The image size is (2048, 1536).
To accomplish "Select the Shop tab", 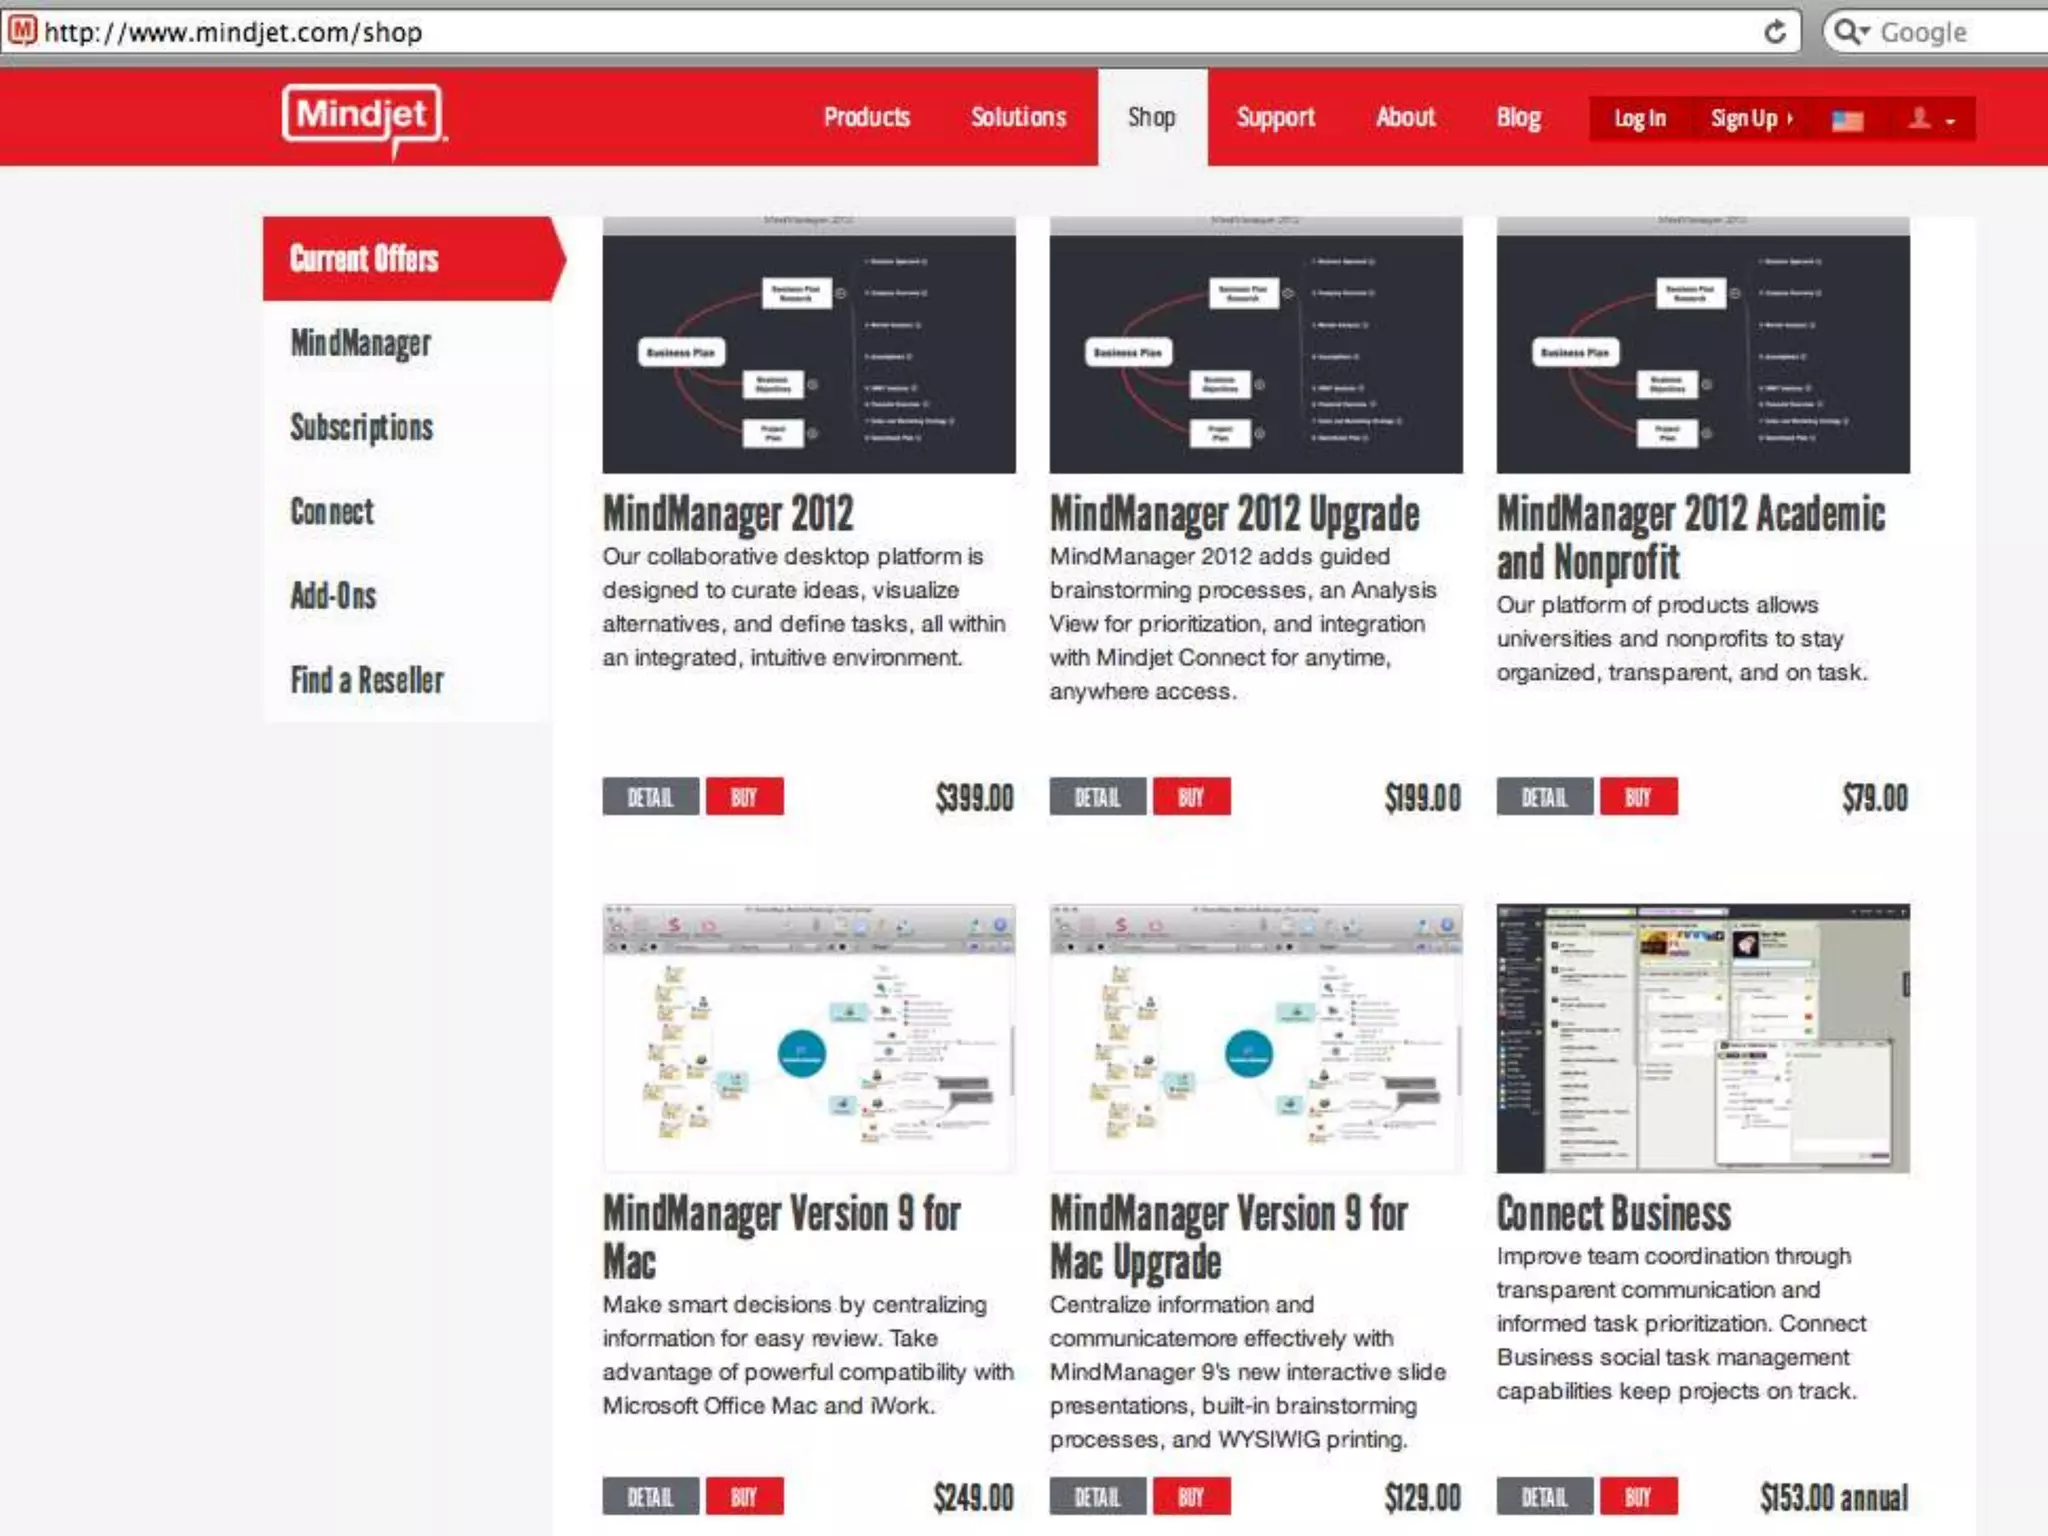I will (1151, 117).
